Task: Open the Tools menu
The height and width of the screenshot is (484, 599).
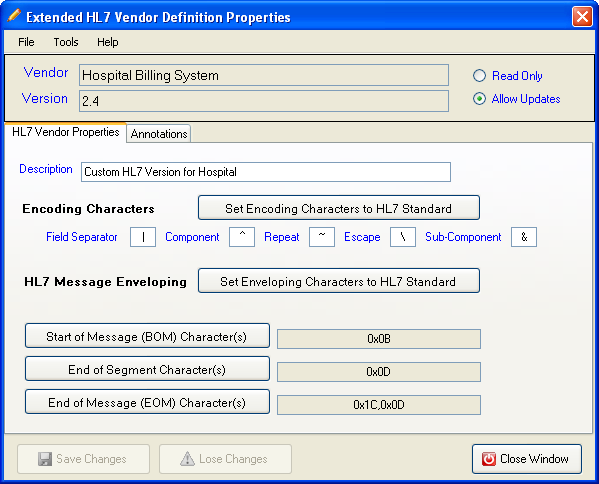Action: (x=66, y=42)
